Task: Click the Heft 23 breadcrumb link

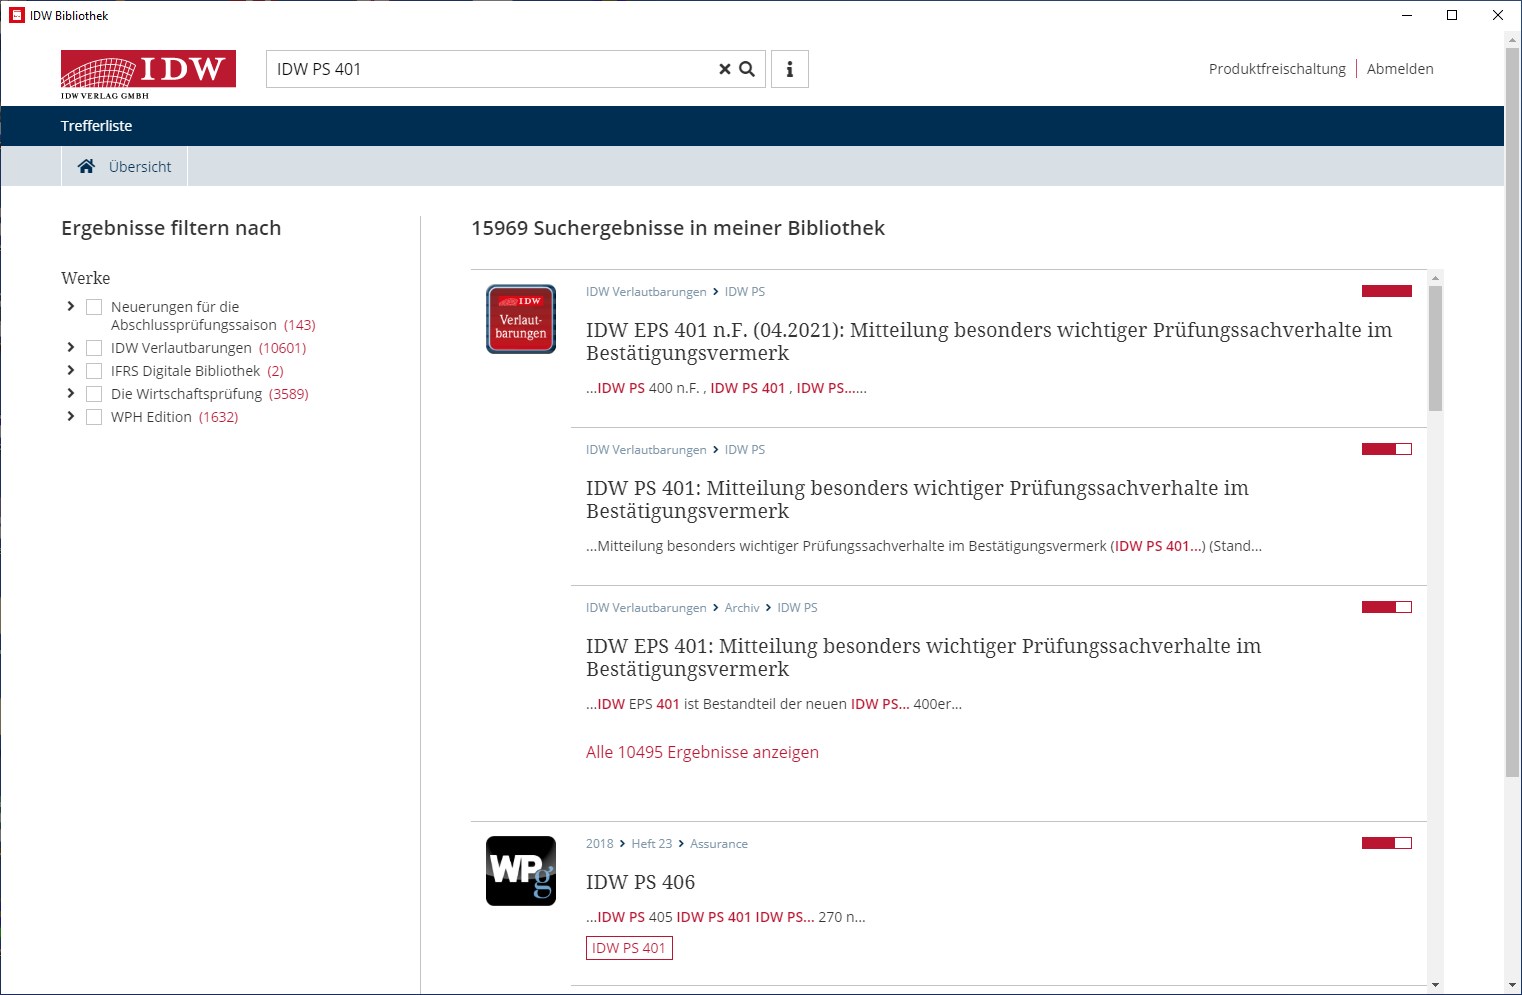Action: click(652, 844)
